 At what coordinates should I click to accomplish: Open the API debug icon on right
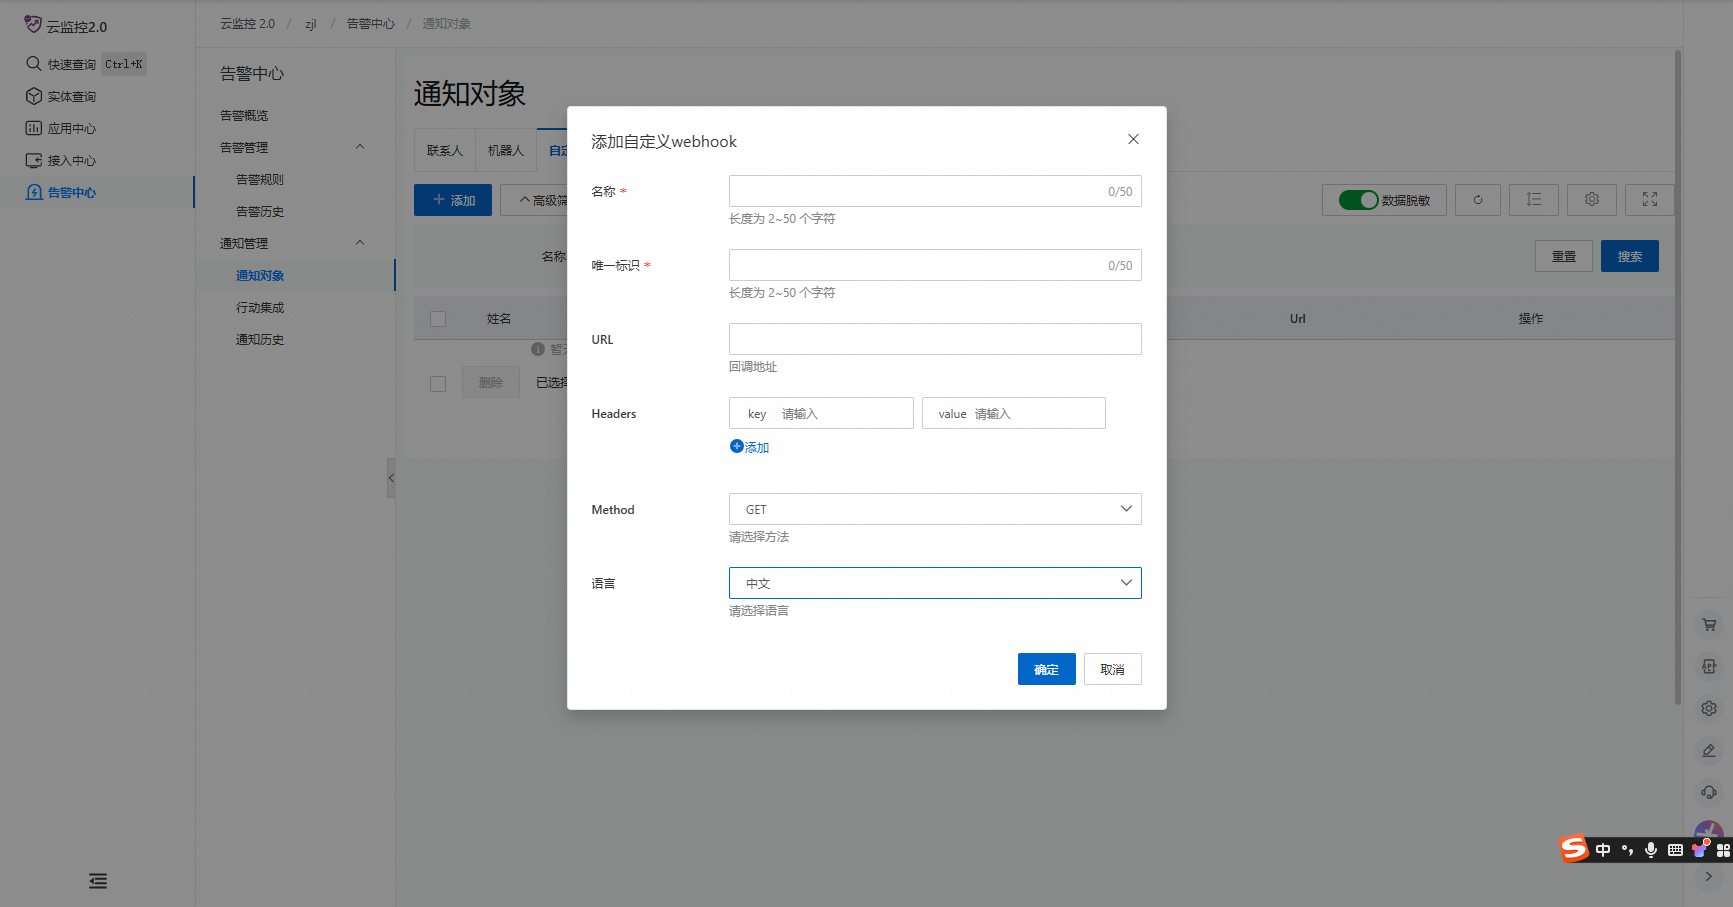pyautogui.click(x=1709, y=666)
